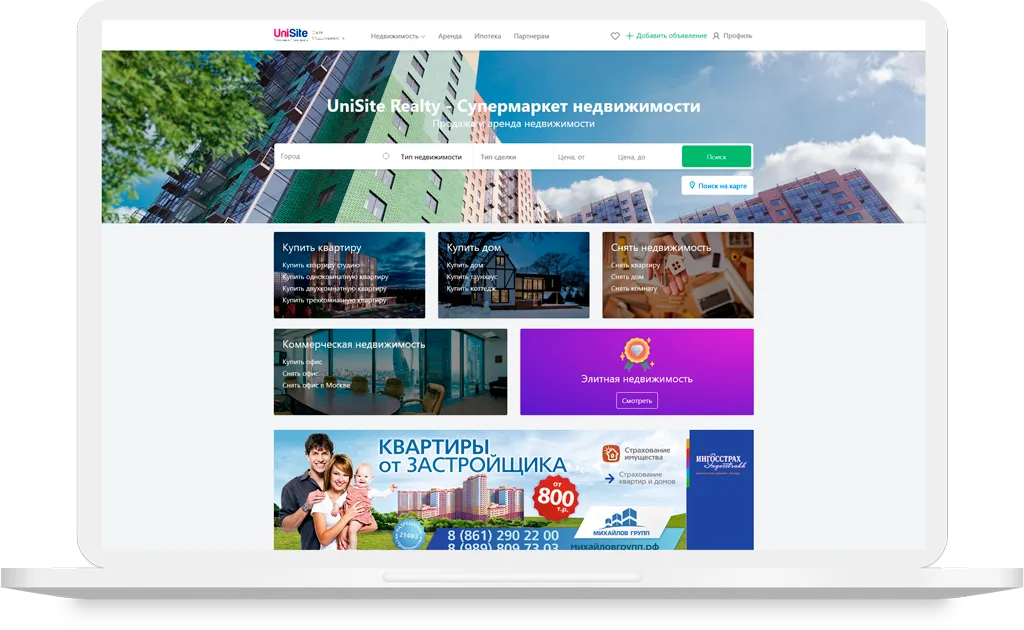Screen dimensions: 1024x630
Task: Open the Тип недвижимости dropdown
Action: tap(431, 157)
